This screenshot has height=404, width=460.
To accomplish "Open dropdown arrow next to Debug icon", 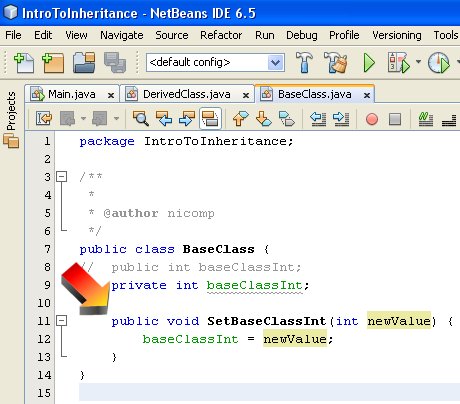I will (418, 62).
